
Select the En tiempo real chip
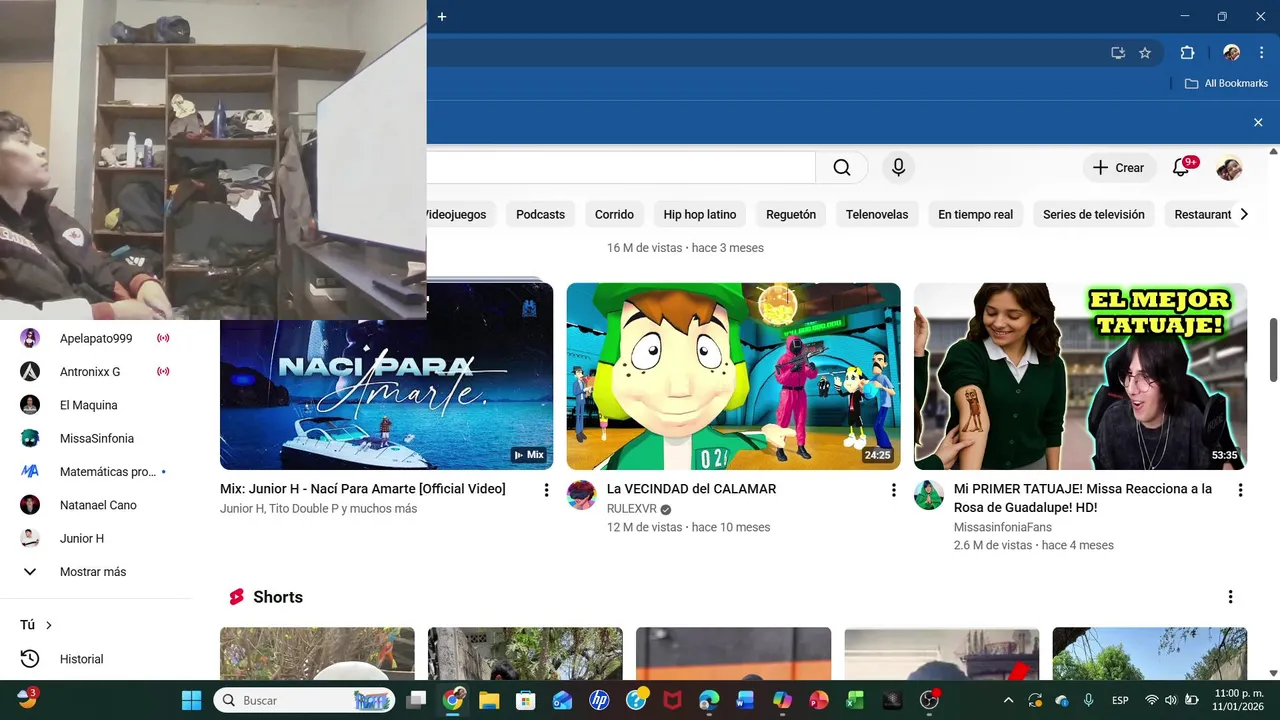975,214
